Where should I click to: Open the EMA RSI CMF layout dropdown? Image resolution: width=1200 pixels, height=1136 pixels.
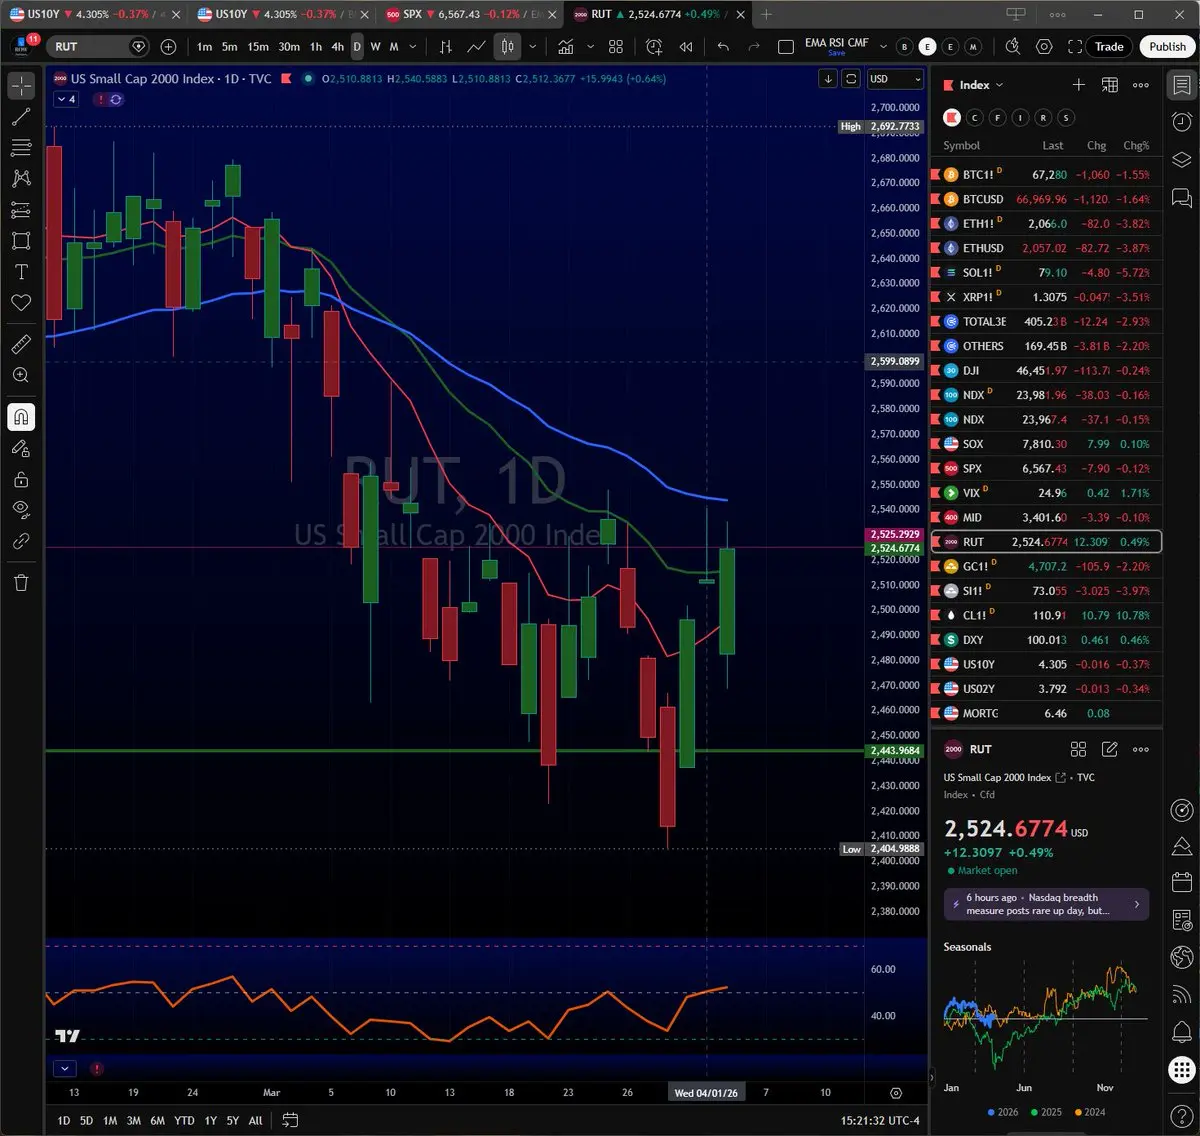883,47
